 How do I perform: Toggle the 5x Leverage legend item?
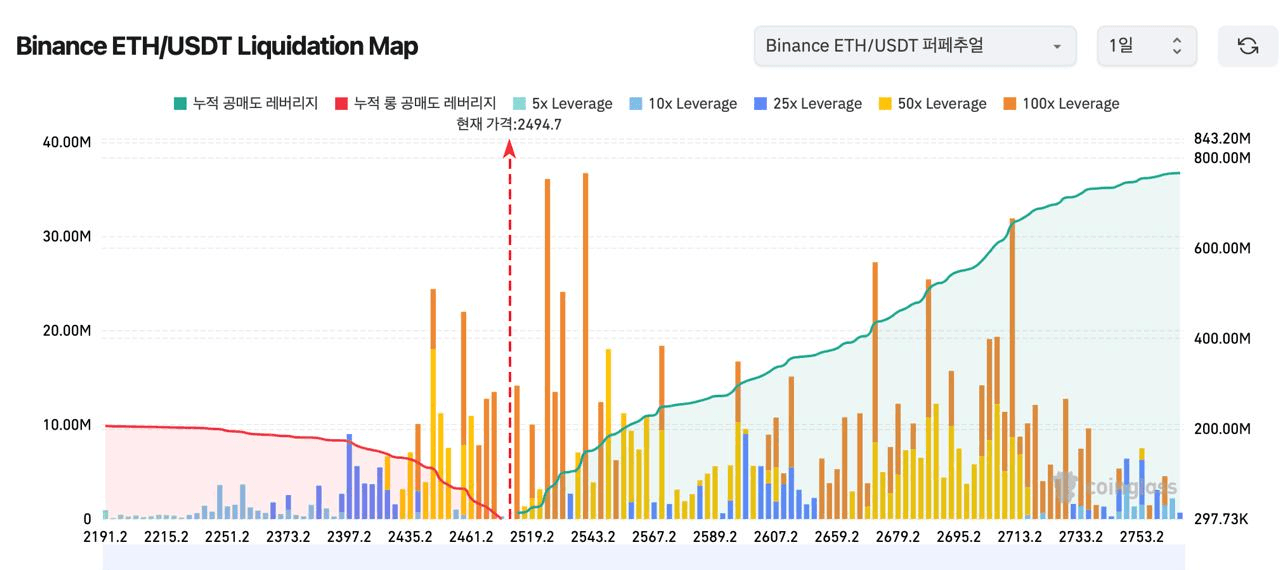[x=562, y=103]
